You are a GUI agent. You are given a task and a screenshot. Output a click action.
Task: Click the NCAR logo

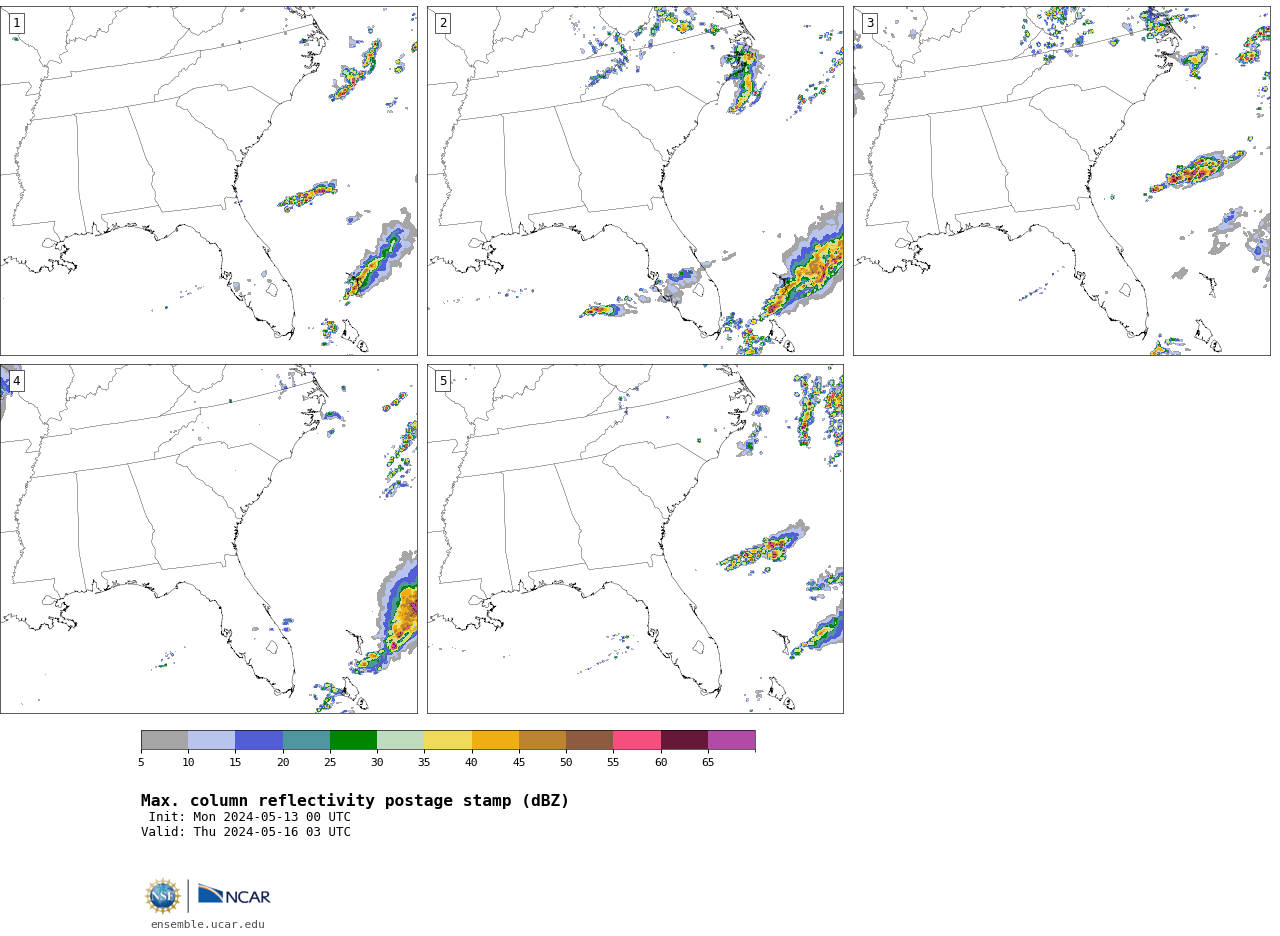click(x=234, y=895)
